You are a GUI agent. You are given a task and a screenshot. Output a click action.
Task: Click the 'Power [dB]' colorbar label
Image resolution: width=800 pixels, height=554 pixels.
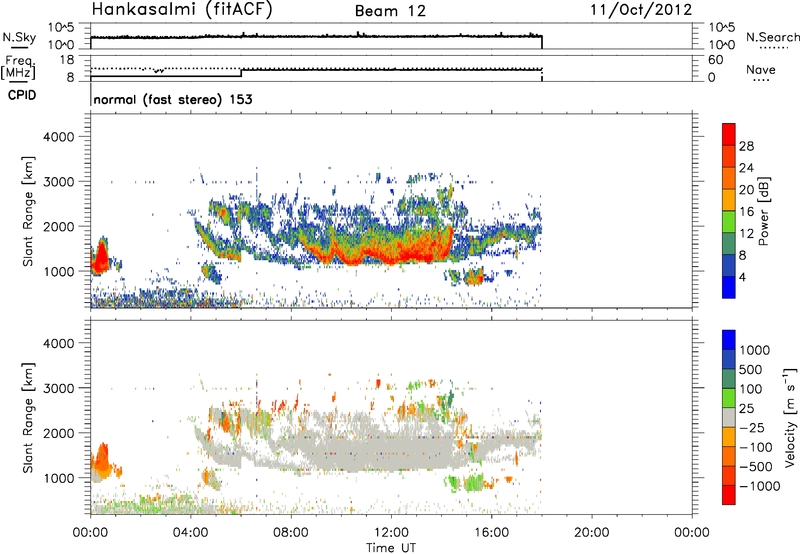(763, 211)
